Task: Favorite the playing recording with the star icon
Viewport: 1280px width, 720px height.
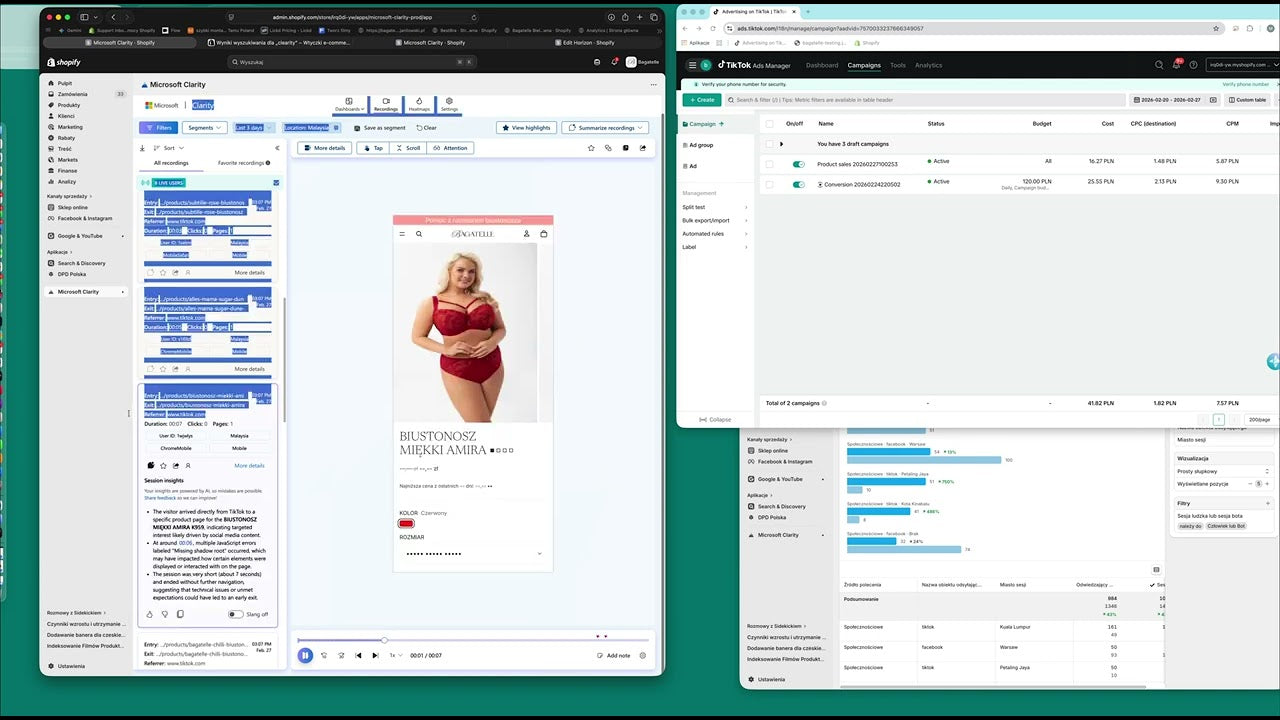Action: coord(591,147)
